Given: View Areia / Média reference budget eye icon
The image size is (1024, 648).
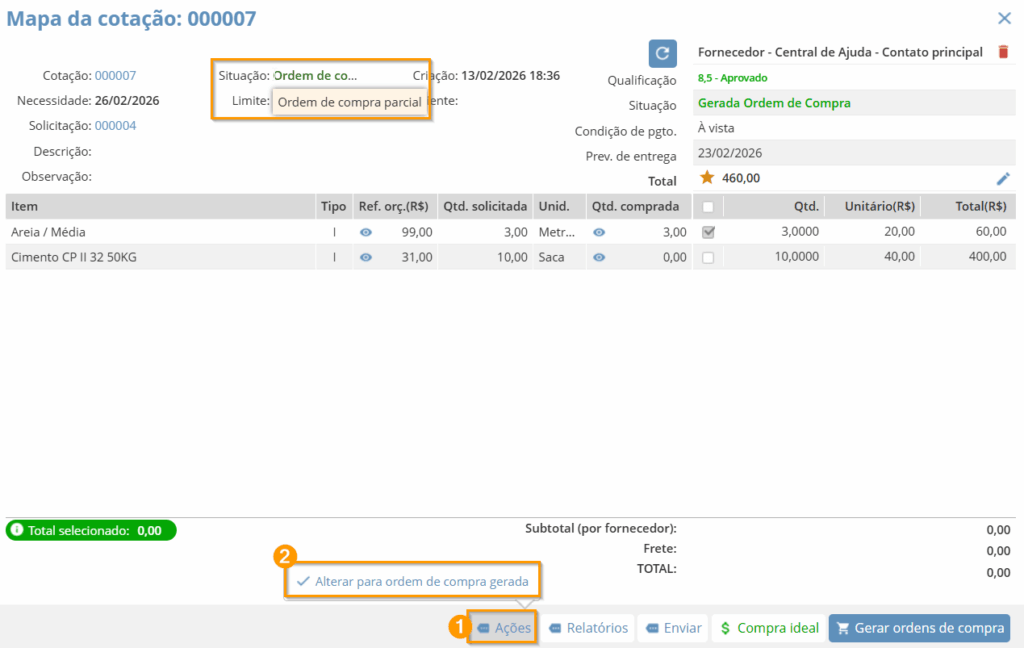Looking at the screenshot, I should tap(366, 232).
